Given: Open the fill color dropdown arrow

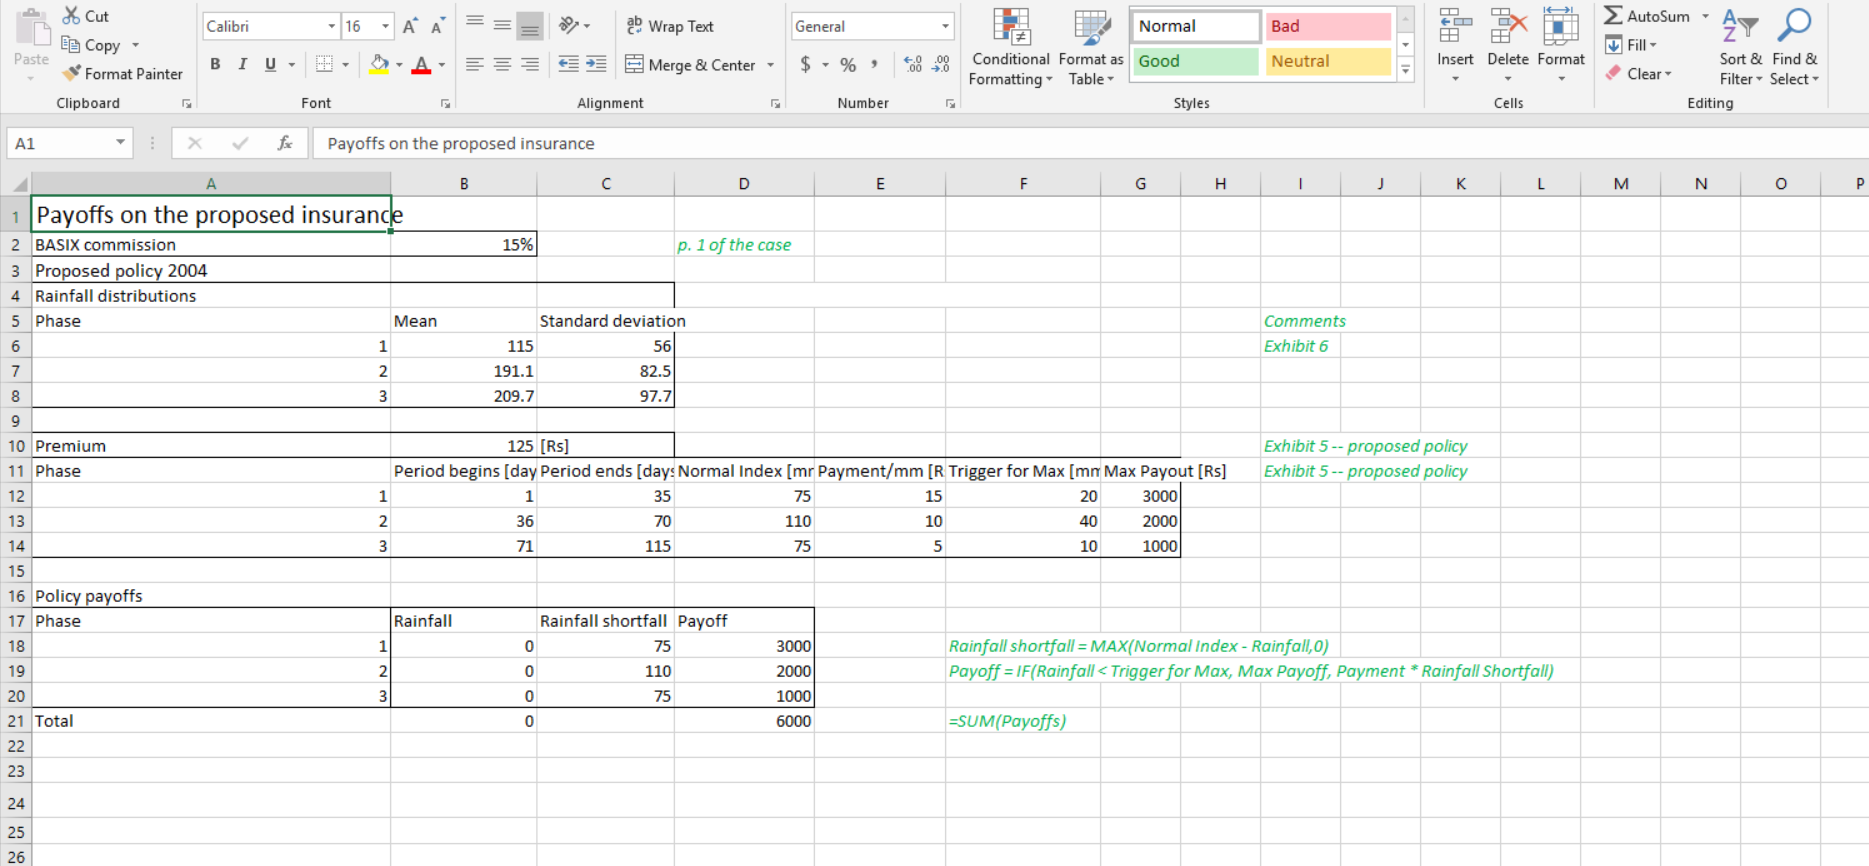Looking at the screenshot, I should (x=399, y=65).
